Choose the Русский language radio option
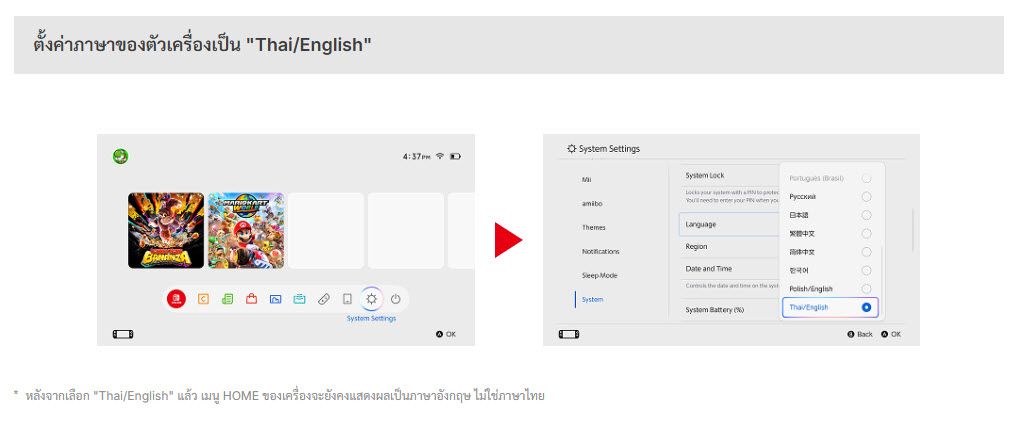 866,196
